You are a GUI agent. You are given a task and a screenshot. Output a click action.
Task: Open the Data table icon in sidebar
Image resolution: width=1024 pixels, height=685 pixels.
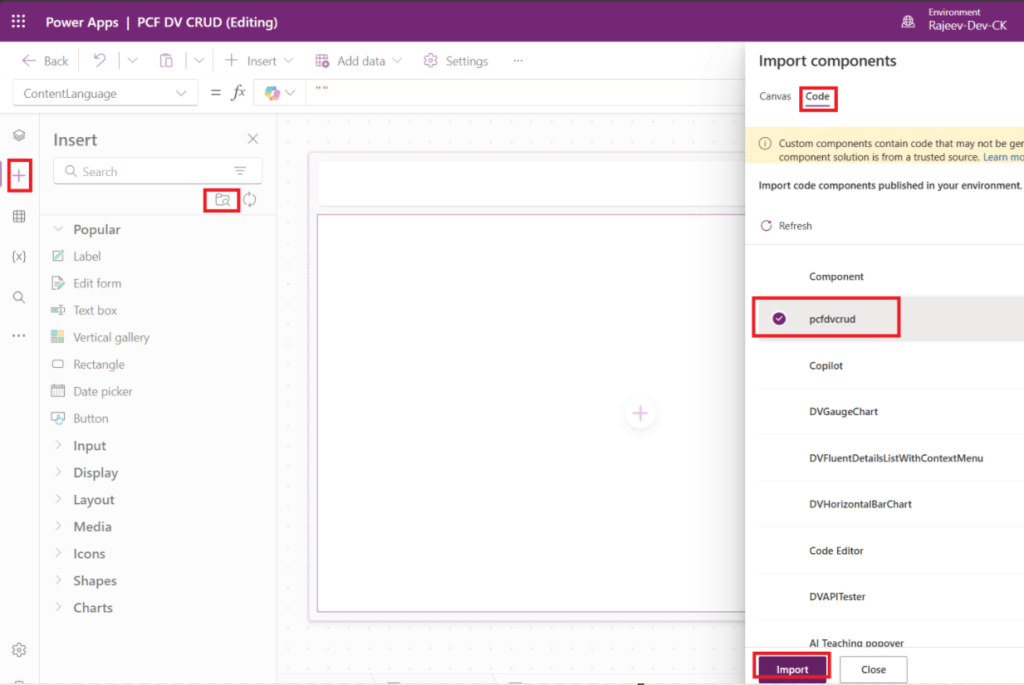[x=19, y=216]
